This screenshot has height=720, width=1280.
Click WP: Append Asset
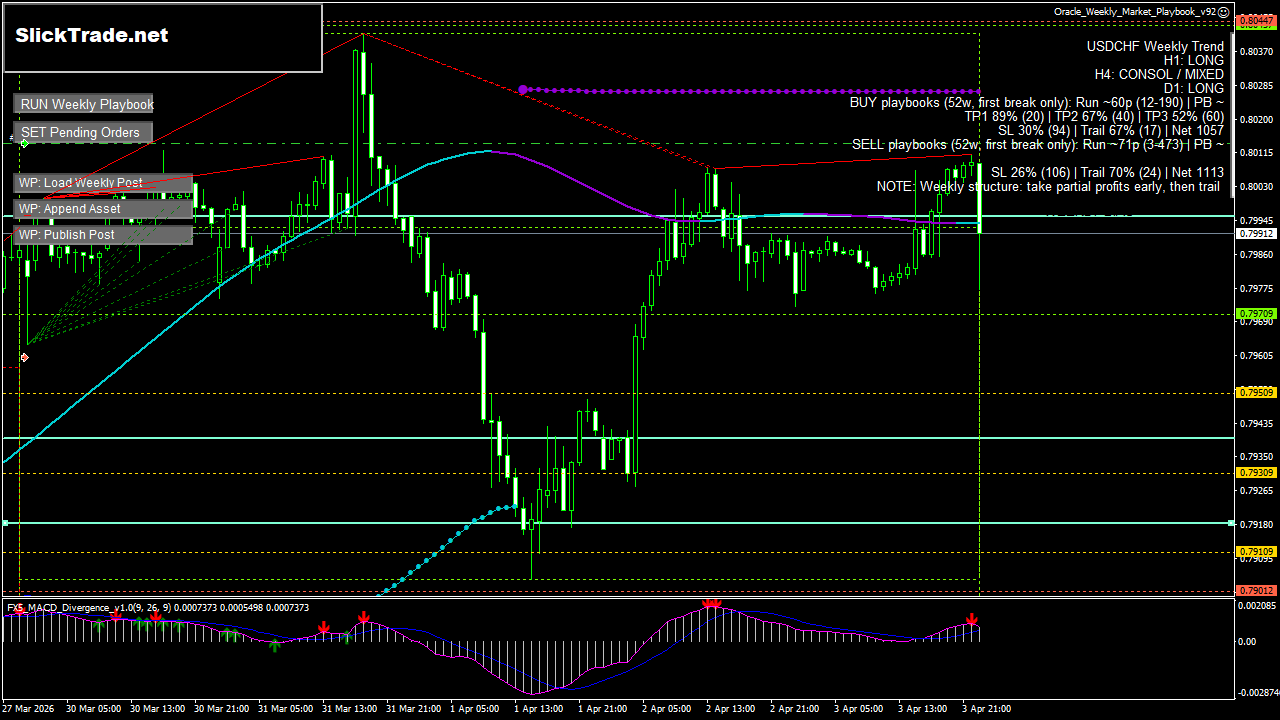pyautogui.click(x=103, y=209)
